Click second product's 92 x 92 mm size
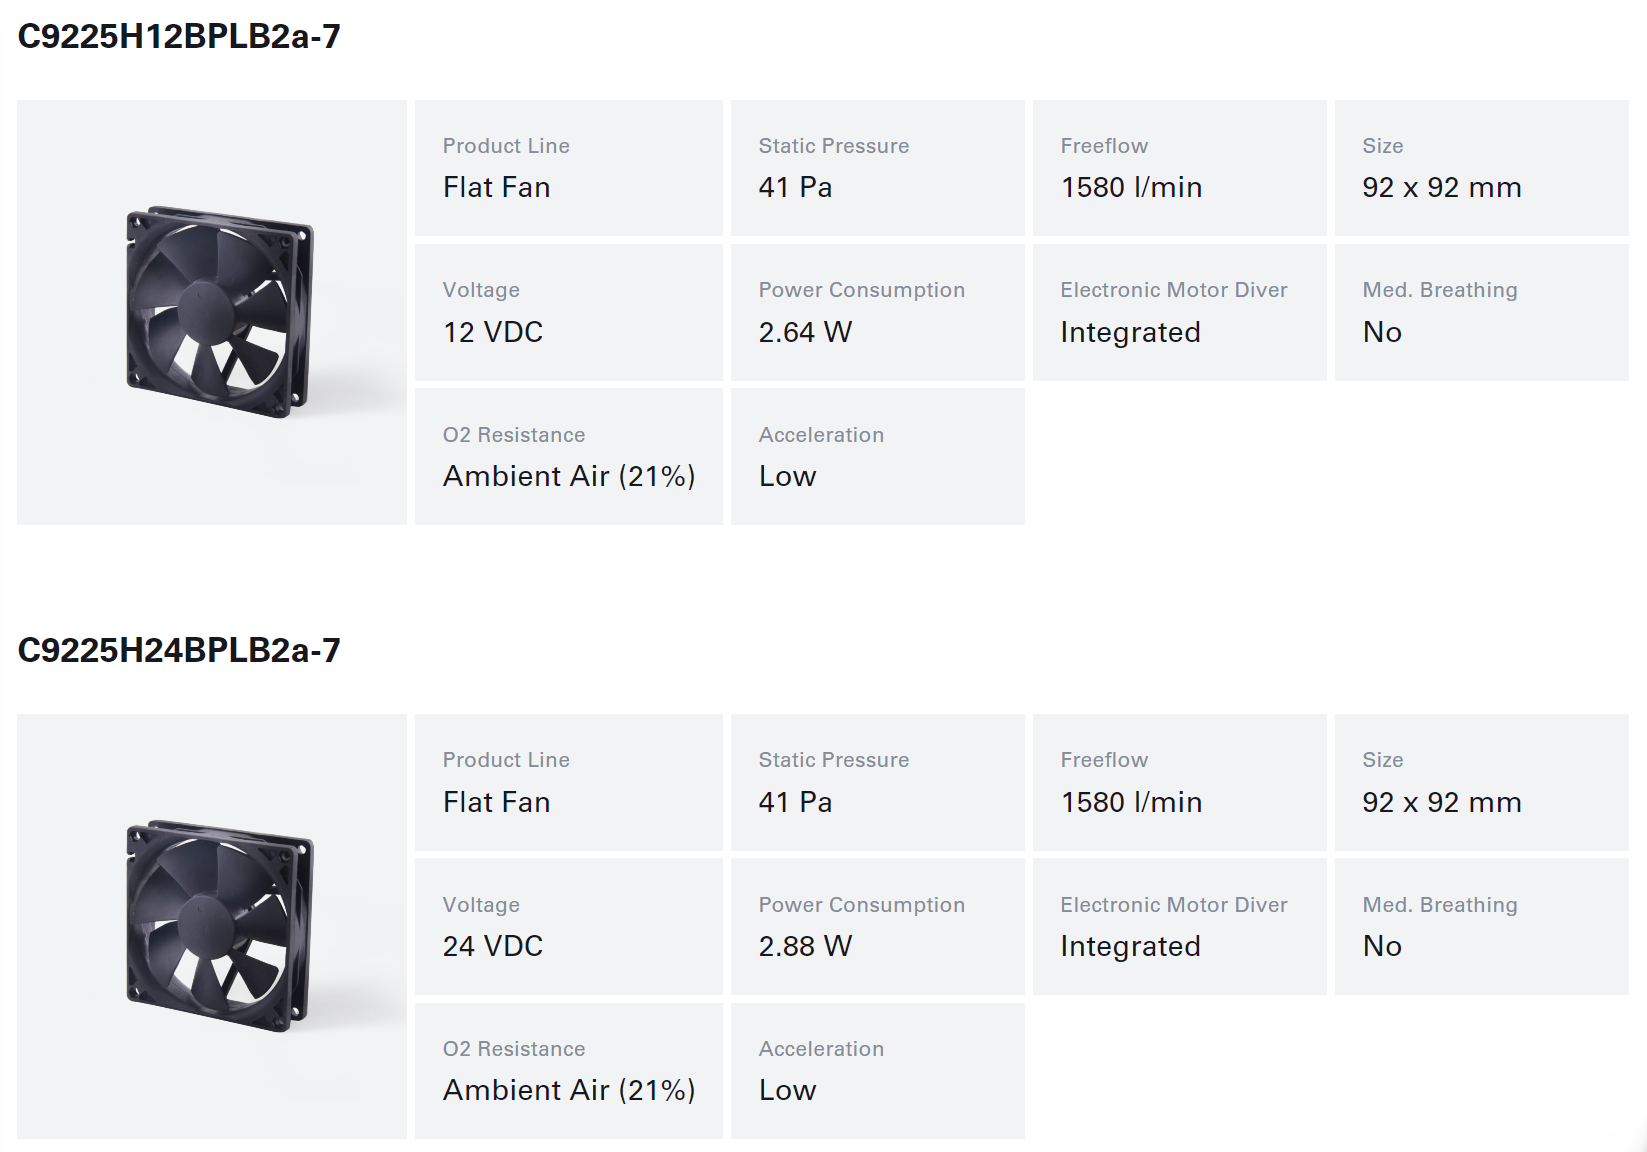1647x1152 pixels. coord(1482,782)
